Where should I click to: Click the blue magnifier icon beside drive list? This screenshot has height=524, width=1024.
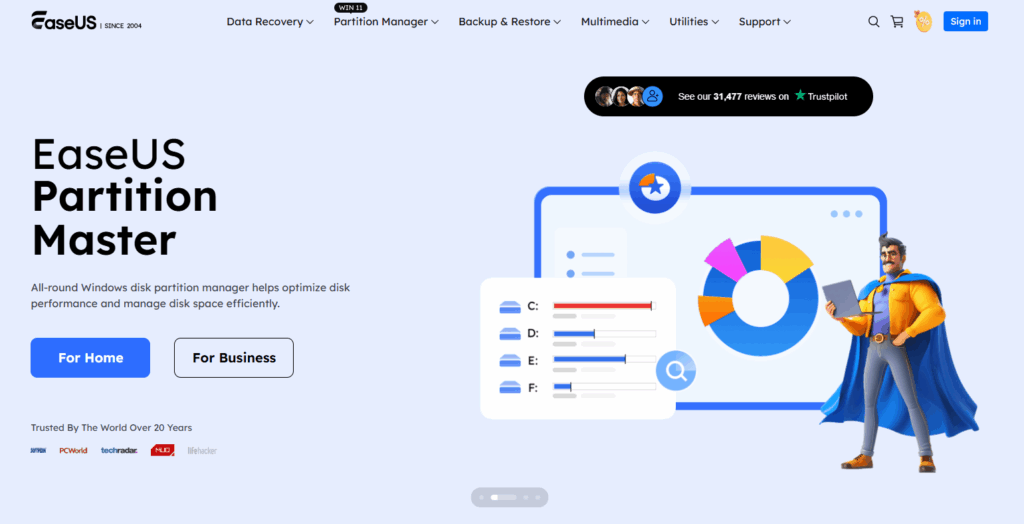[x=676, y=371]
